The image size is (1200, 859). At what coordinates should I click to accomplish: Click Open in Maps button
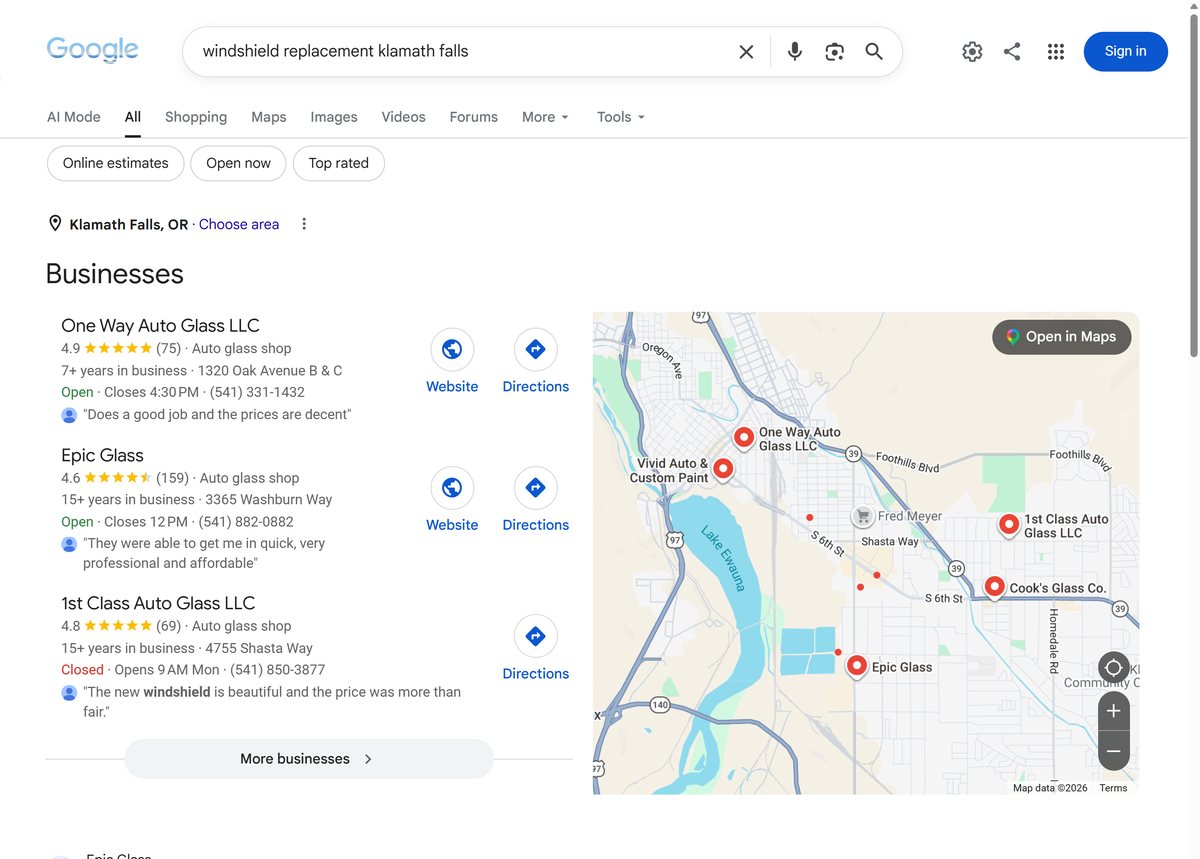click(x=1062, y=337)
